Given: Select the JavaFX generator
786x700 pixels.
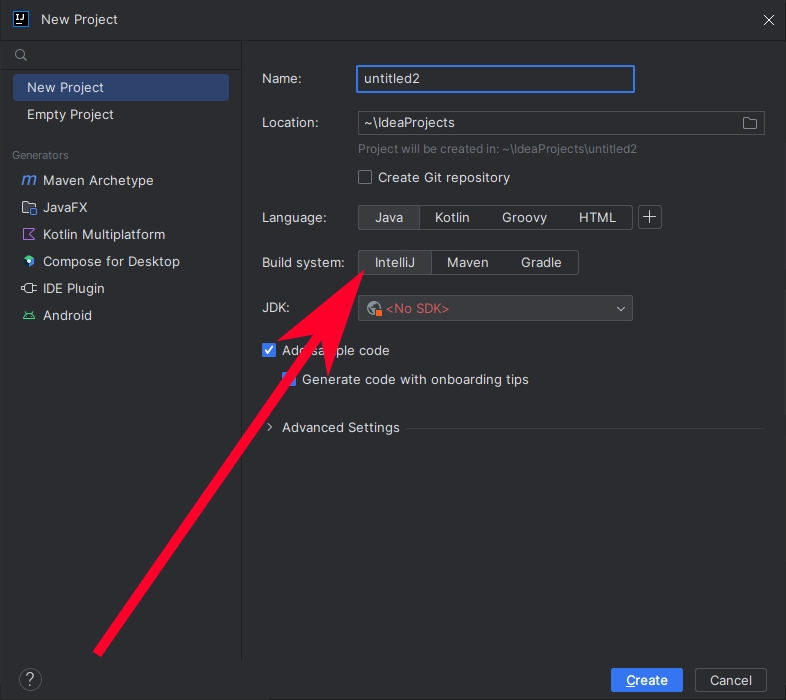Looking at the screenshot, I should [55, 207].
